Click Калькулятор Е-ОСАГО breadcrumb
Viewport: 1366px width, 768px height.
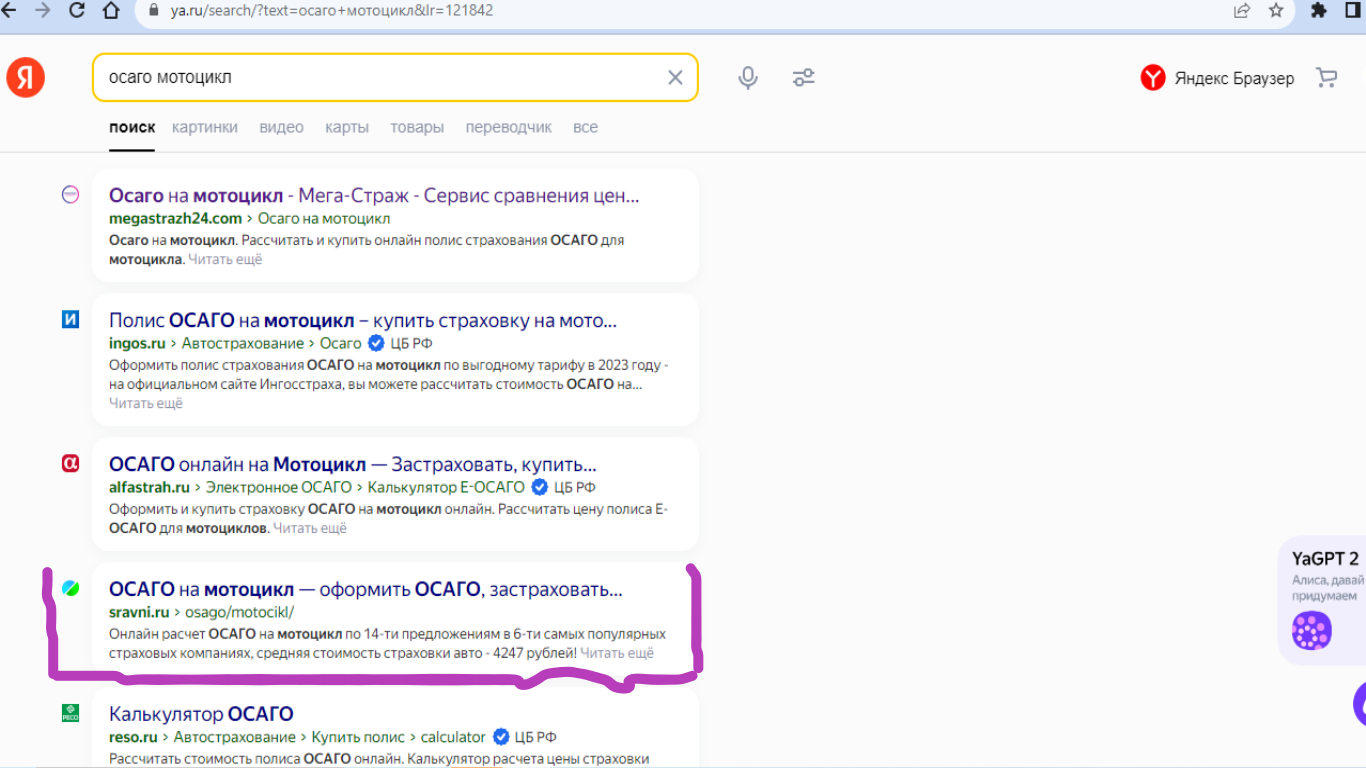click(446, 487)
